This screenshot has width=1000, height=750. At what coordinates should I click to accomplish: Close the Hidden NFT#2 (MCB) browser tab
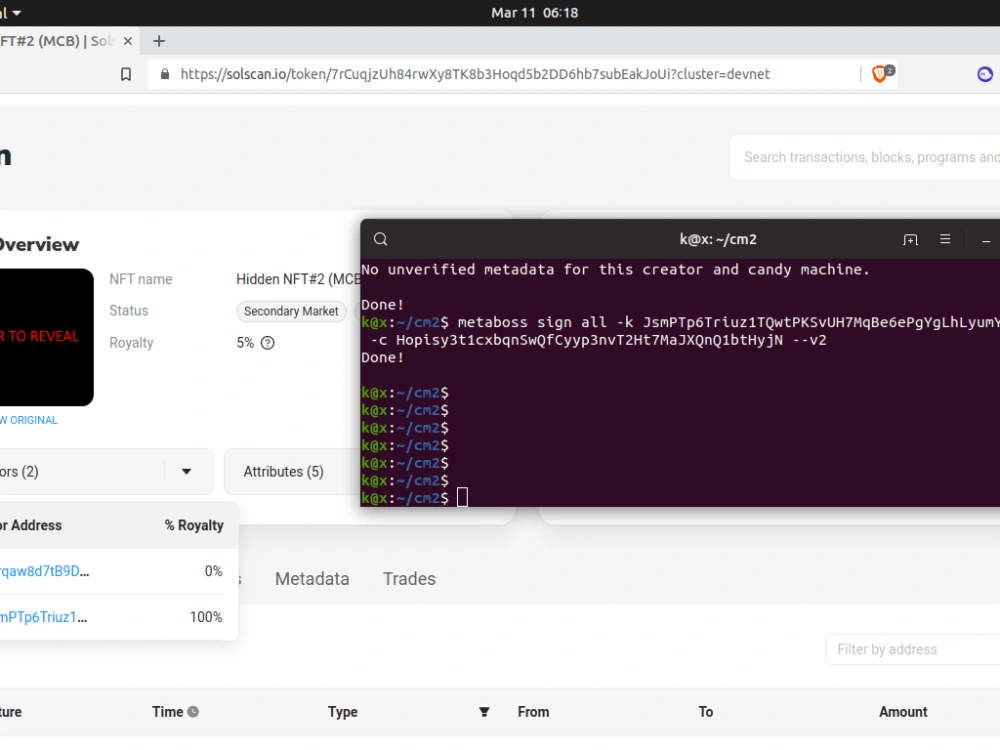coord(128,41)
